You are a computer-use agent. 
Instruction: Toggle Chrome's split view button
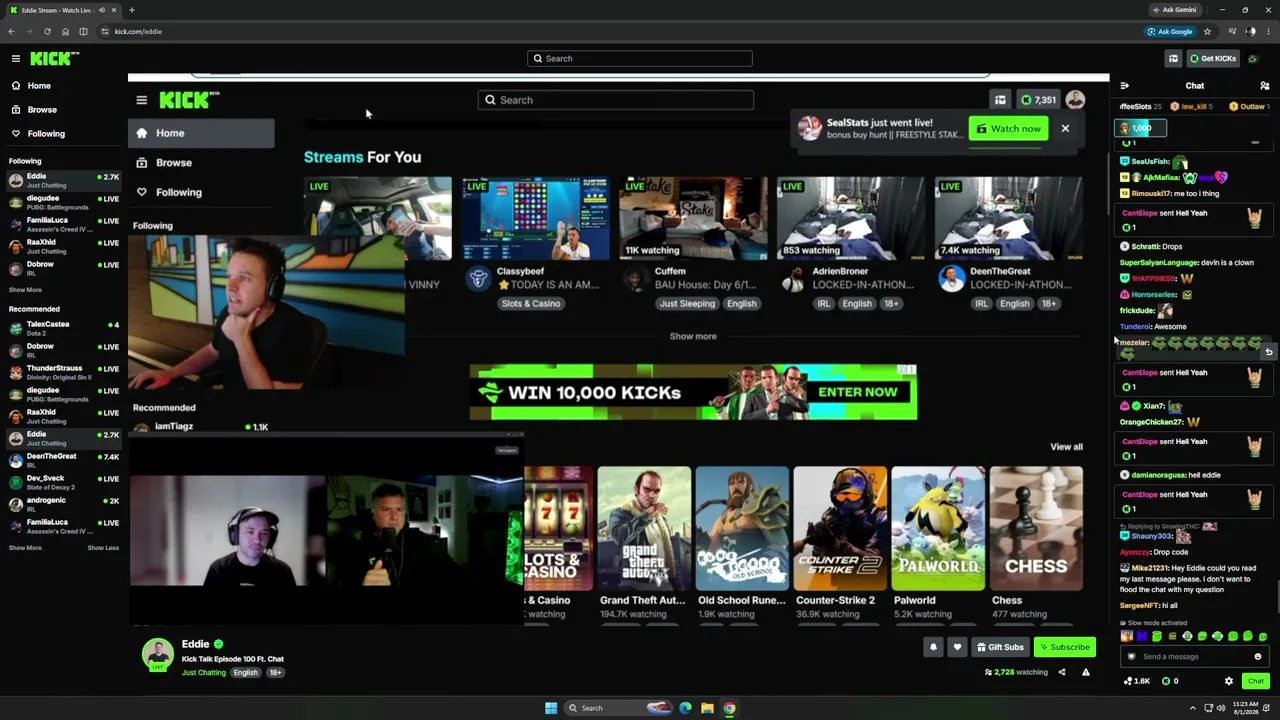point(83,32)
